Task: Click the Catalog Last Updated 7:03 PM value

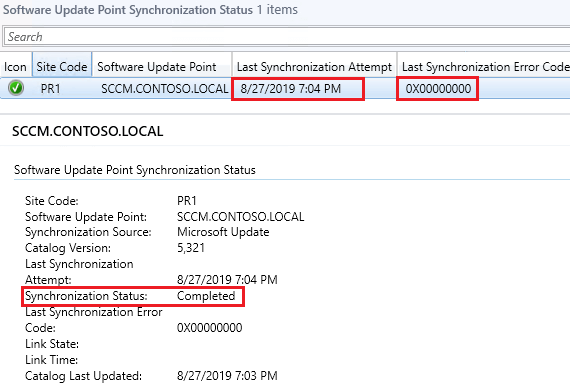Action: click(x=227, y=376)
